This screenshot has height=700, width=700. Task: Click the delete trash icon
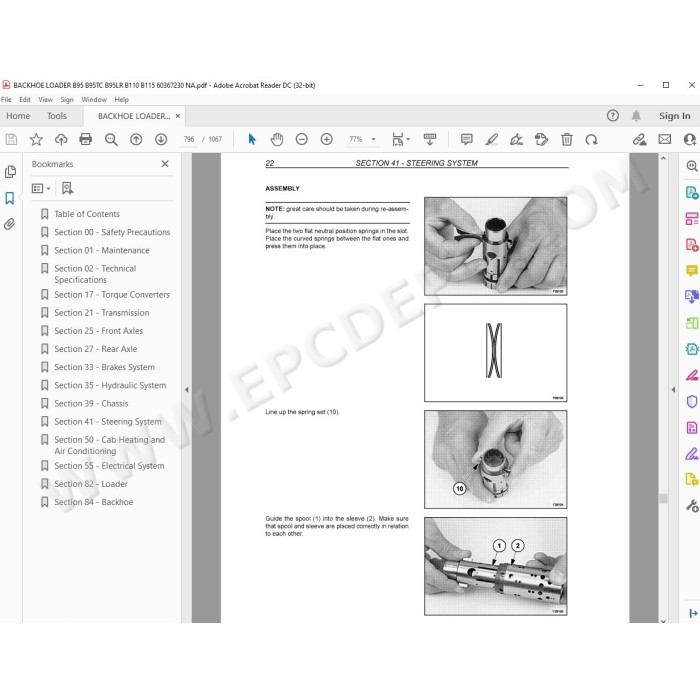pyautogui.click(x=567, y=140)
